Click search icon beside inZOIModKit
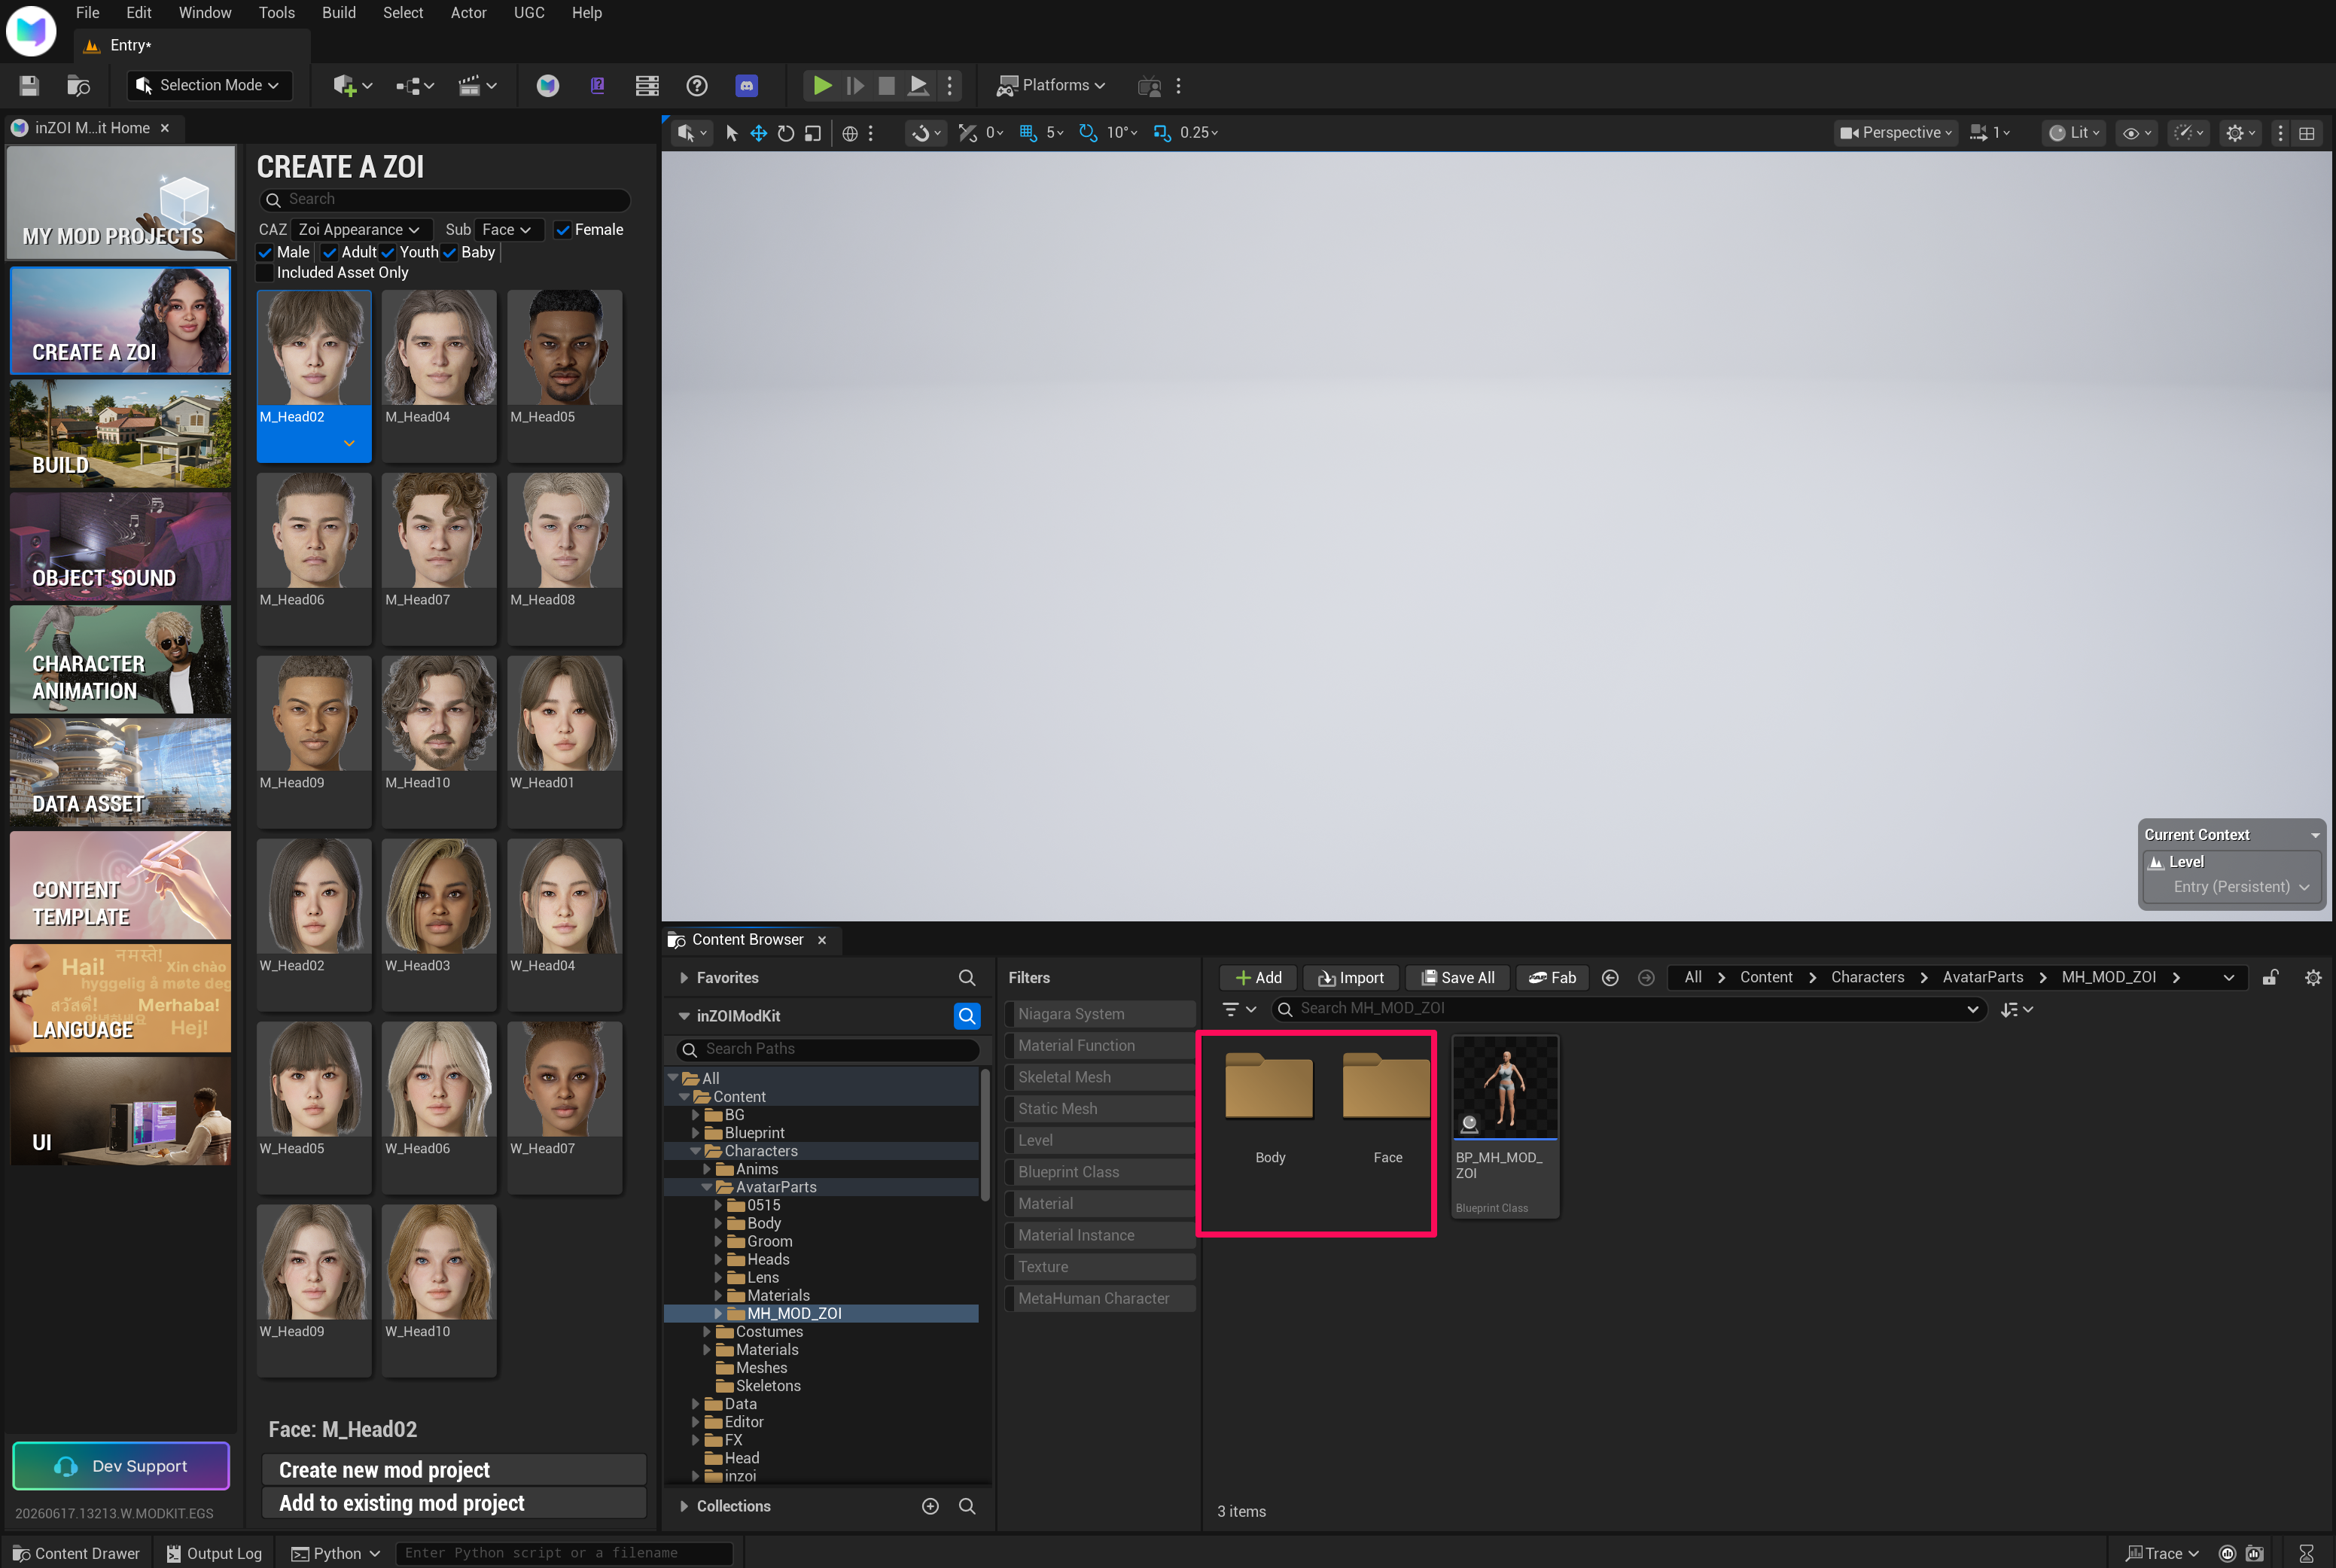The image size is (2336, 1568). [x=967, y=1016]
